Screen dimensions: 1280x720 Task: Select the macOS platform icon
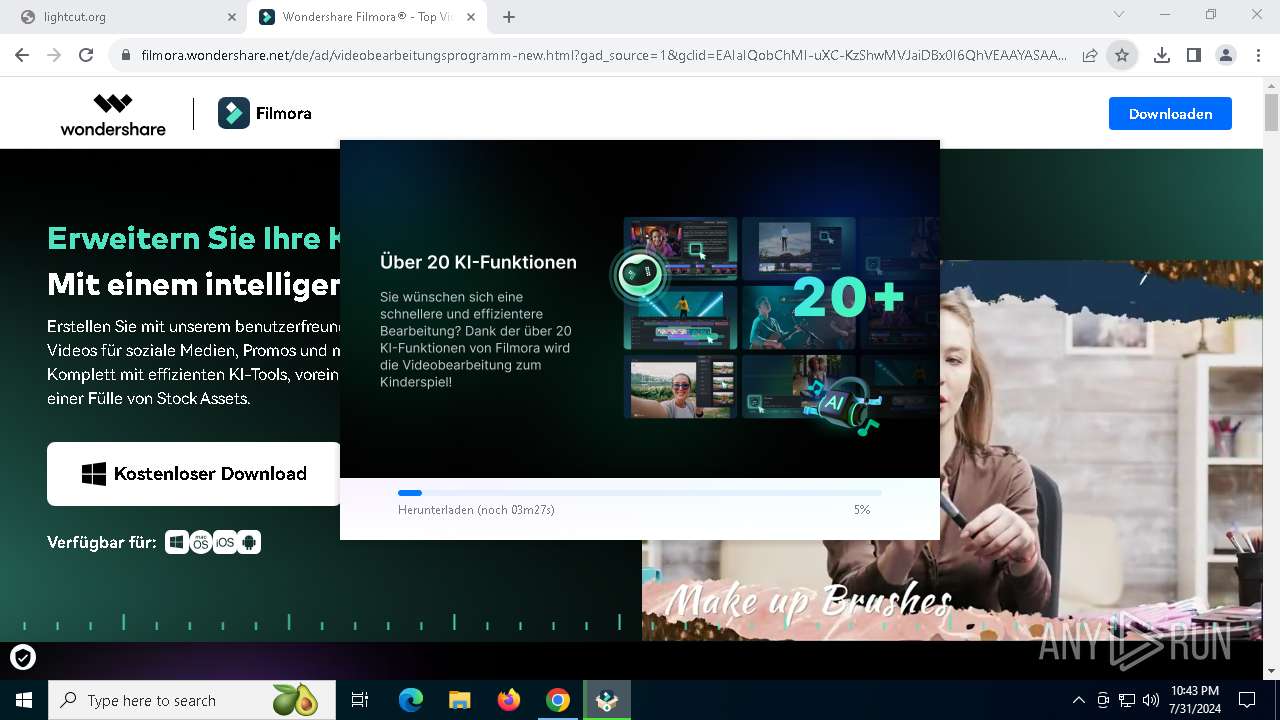(x=201, y=542)
